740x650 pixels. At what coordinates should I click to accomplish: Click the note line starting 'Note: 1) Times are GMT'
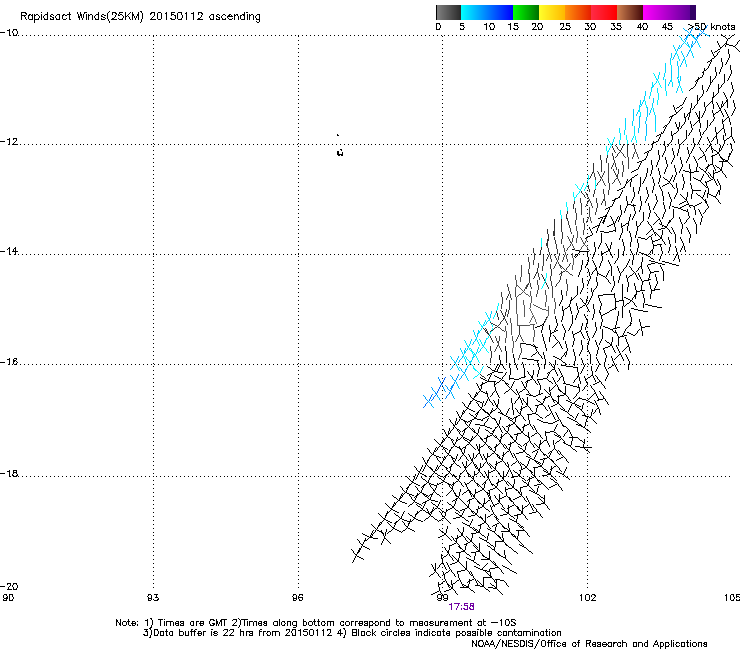pyautogui.click(x=316, y=623)
